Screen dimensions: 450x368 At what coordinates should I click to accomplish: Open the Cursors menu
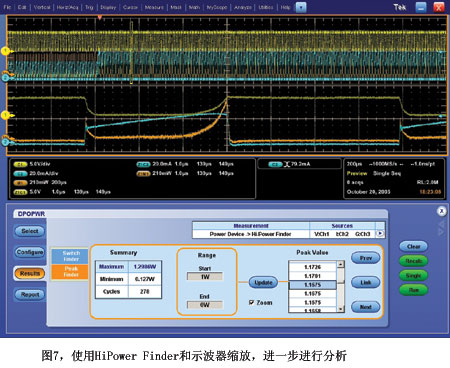(130, 7)
